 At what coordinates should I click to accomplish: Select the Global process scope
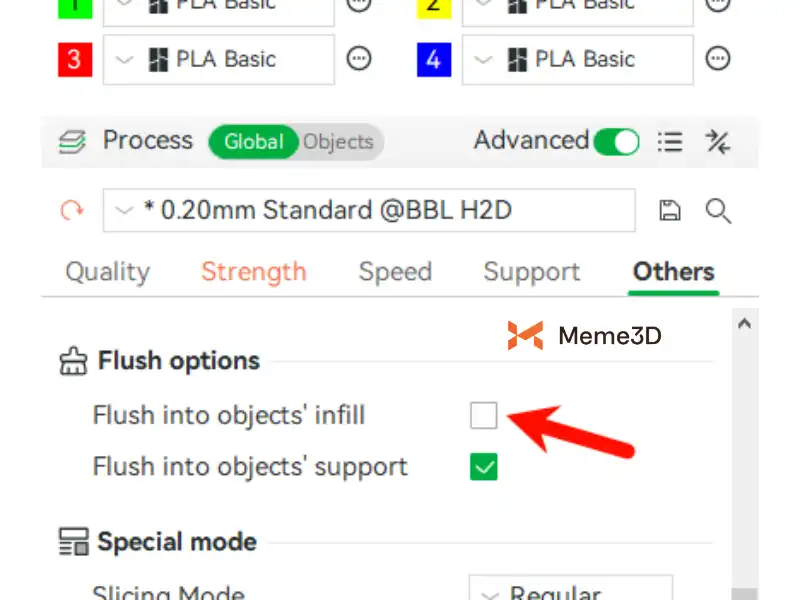(x=253, y=142)
